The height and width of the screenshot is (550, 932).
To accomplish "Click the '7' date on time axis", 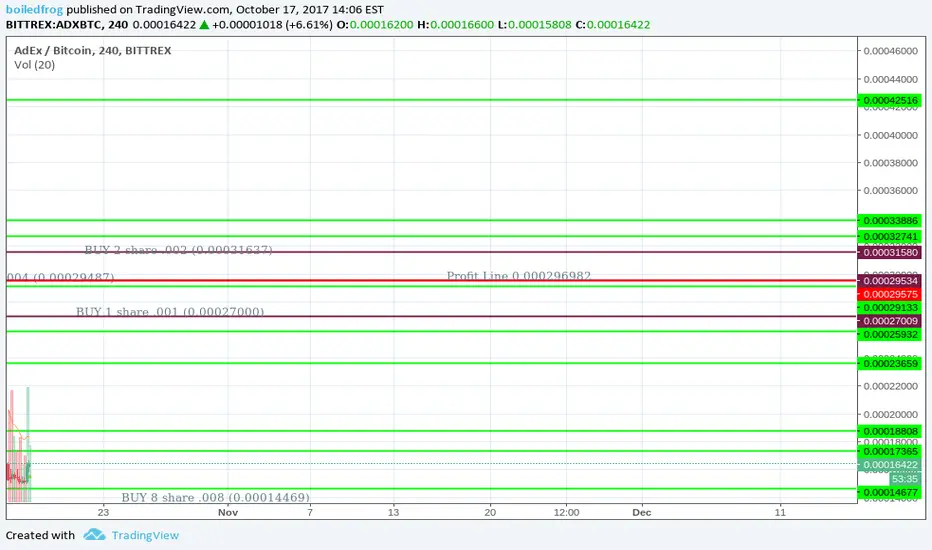I will pos(310,512).
